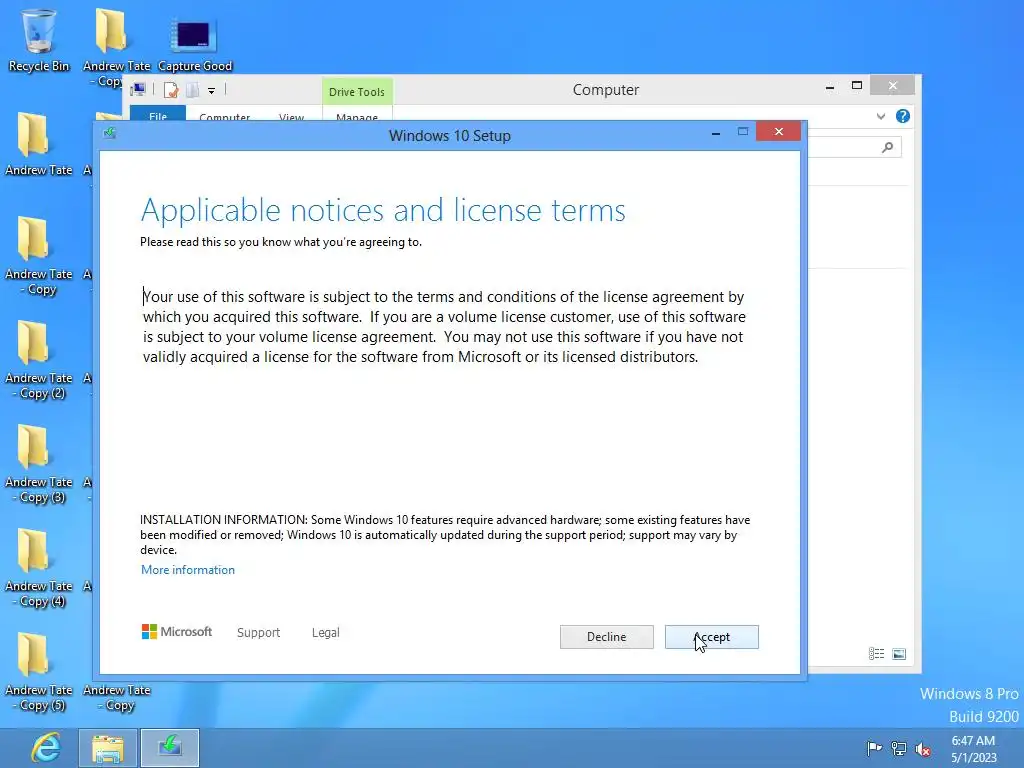Open Help in Computer window
1024x768 pixels.
(x=903, y=116)
